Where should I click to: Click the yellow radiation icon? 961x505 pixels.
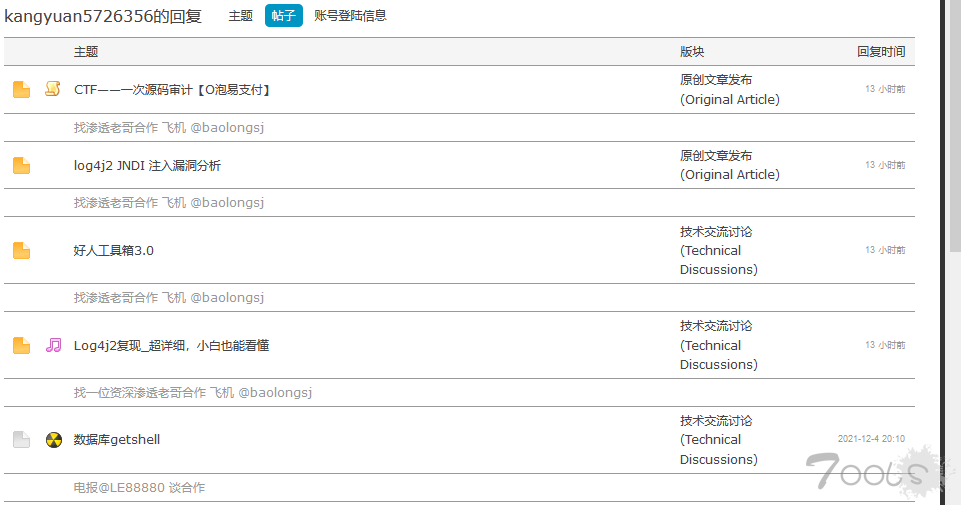(x=54, y=439)
